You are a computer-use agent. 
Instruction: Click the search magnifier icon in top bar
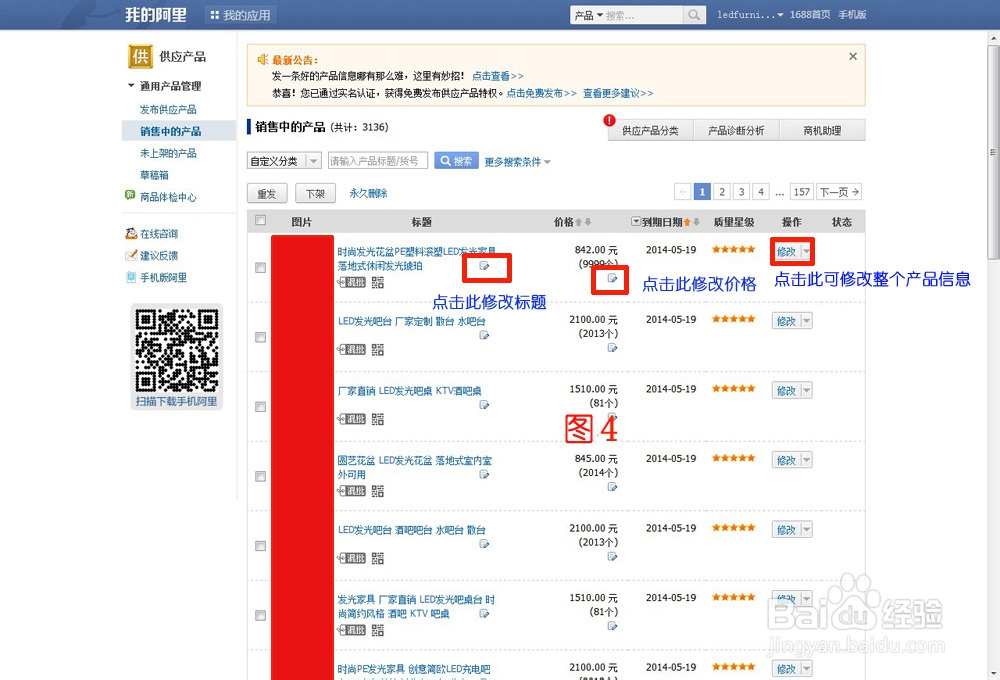pyautogui.click(x=694, y=15)
